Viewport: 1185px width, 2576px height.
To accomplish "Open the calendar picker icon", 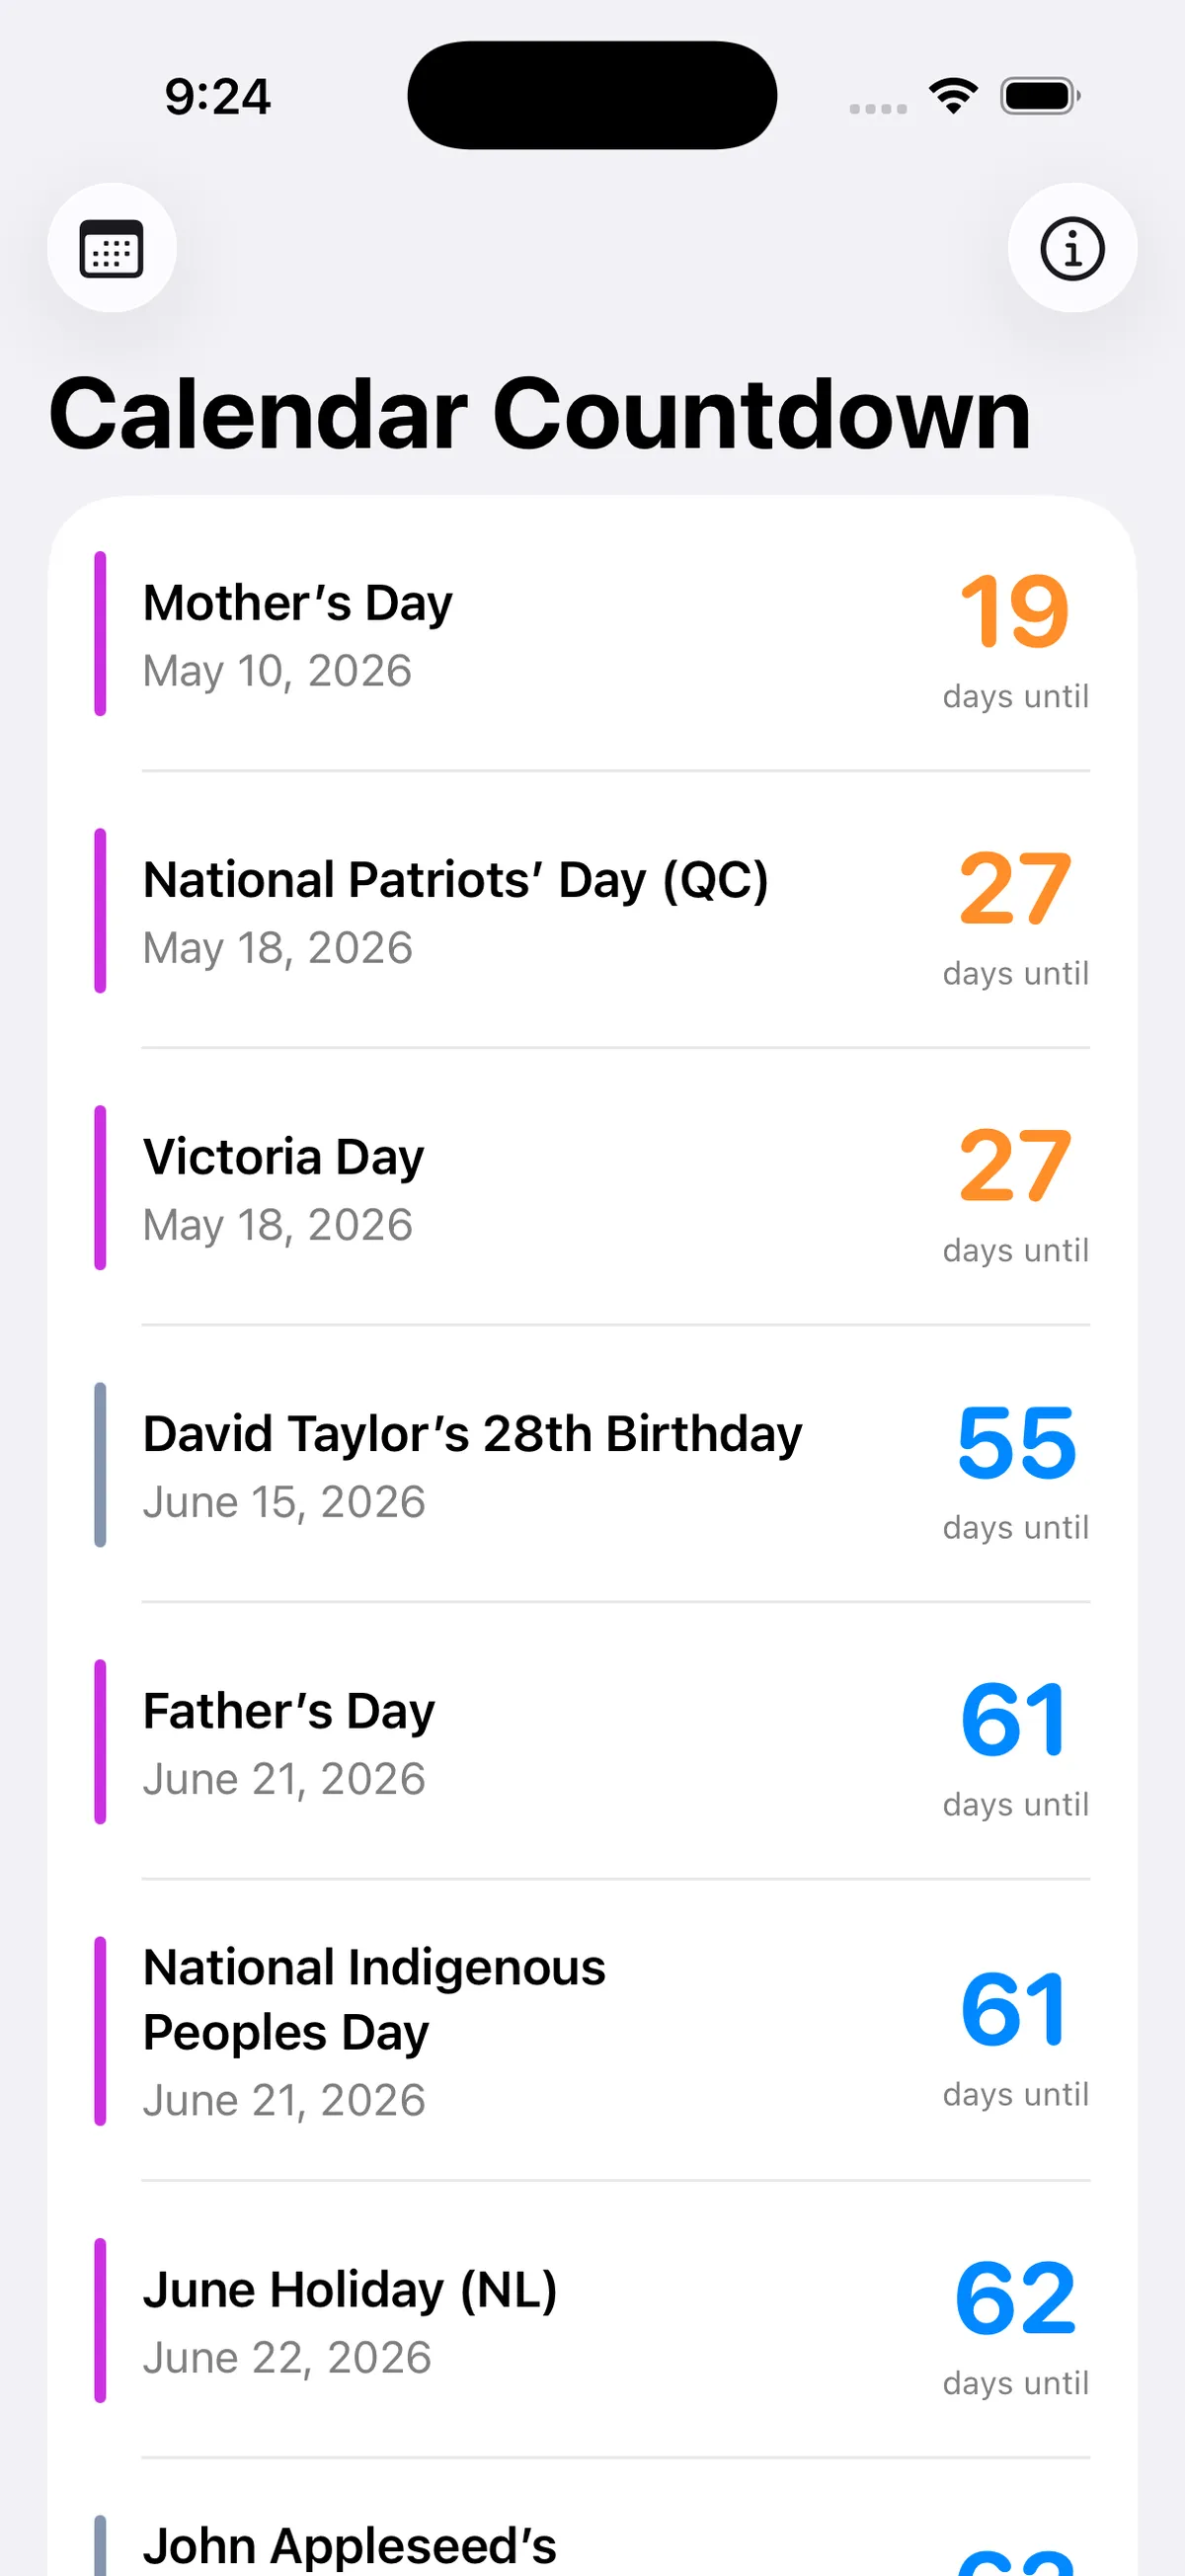I will (x=111, y=248).
